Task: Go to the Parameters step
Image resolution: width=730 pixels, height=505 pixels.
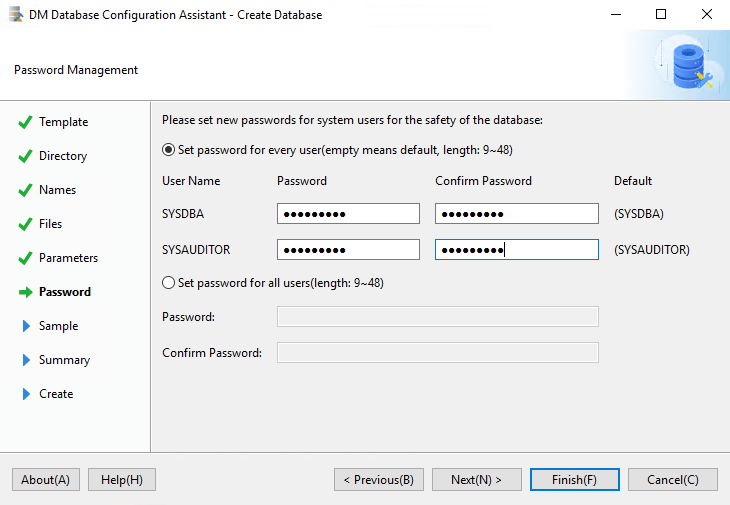Action: click(68, 258)
